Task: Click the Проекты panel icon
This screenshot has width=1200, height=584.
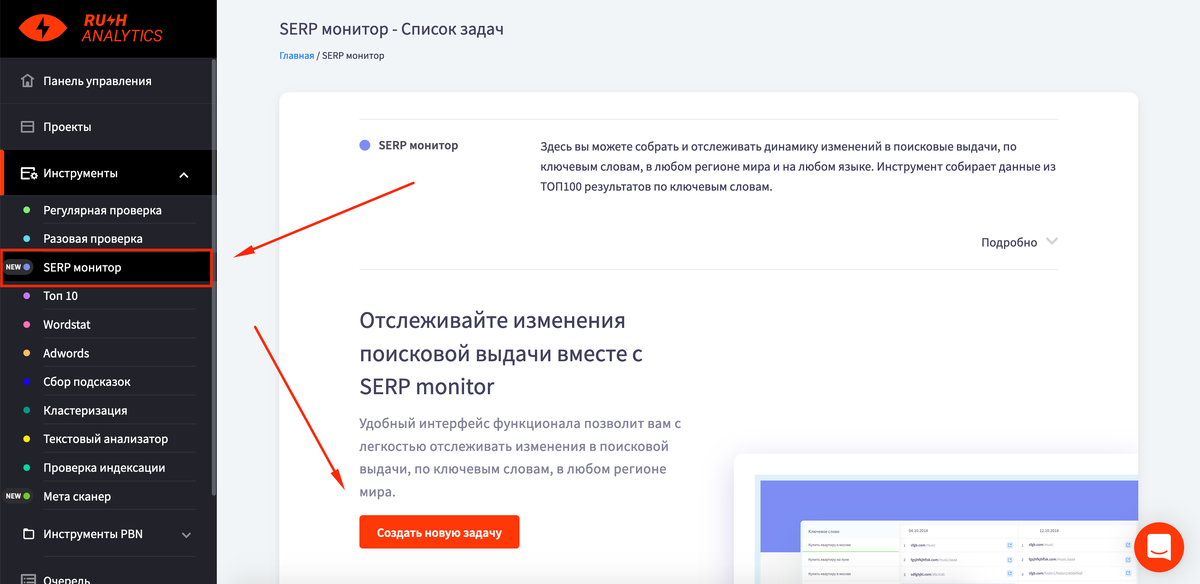Action: coord(28,127)
